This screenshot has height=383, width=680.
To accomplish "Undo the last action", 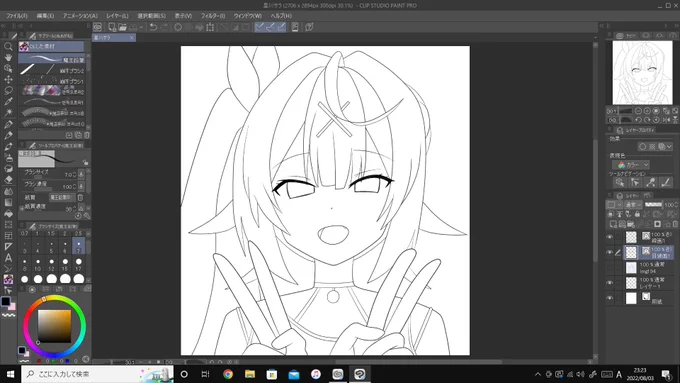I will coord(153,27).
